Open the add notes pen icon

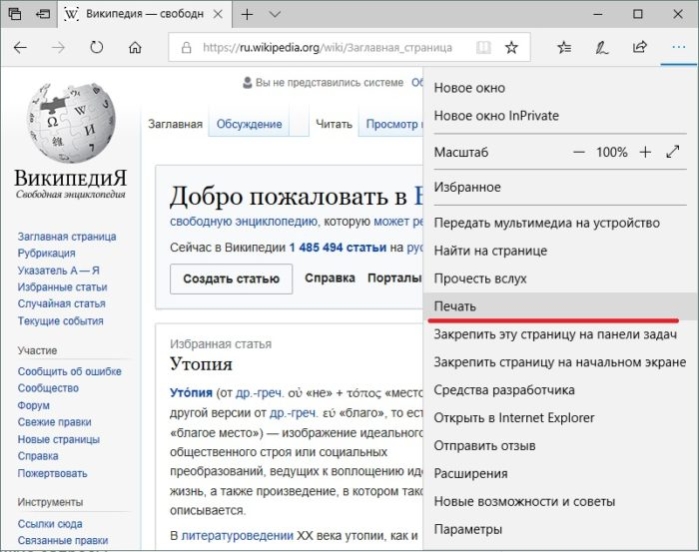pos(602,47)
